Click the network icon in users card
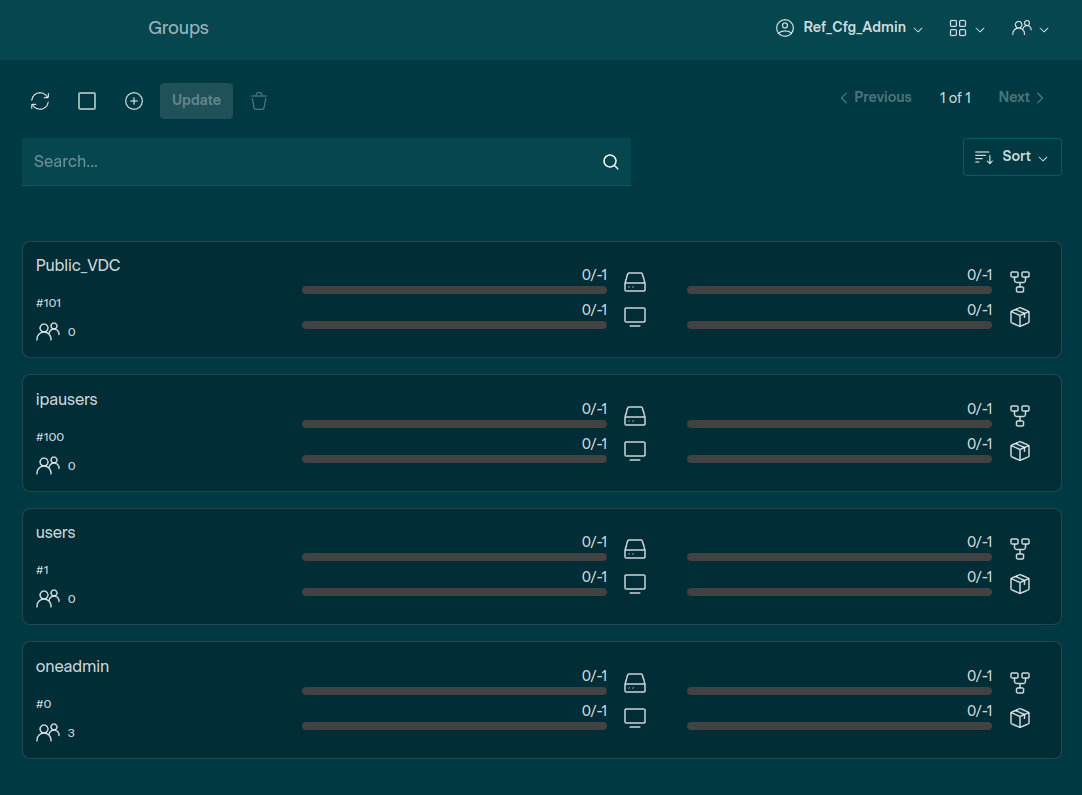This screenshot has height=795, width=1082. click(x=1020, y=549)
